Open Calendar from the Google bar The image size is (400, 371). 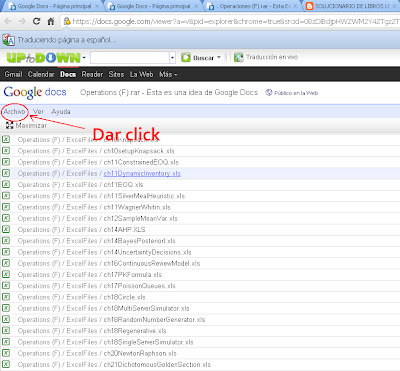[x=41, y=74]
